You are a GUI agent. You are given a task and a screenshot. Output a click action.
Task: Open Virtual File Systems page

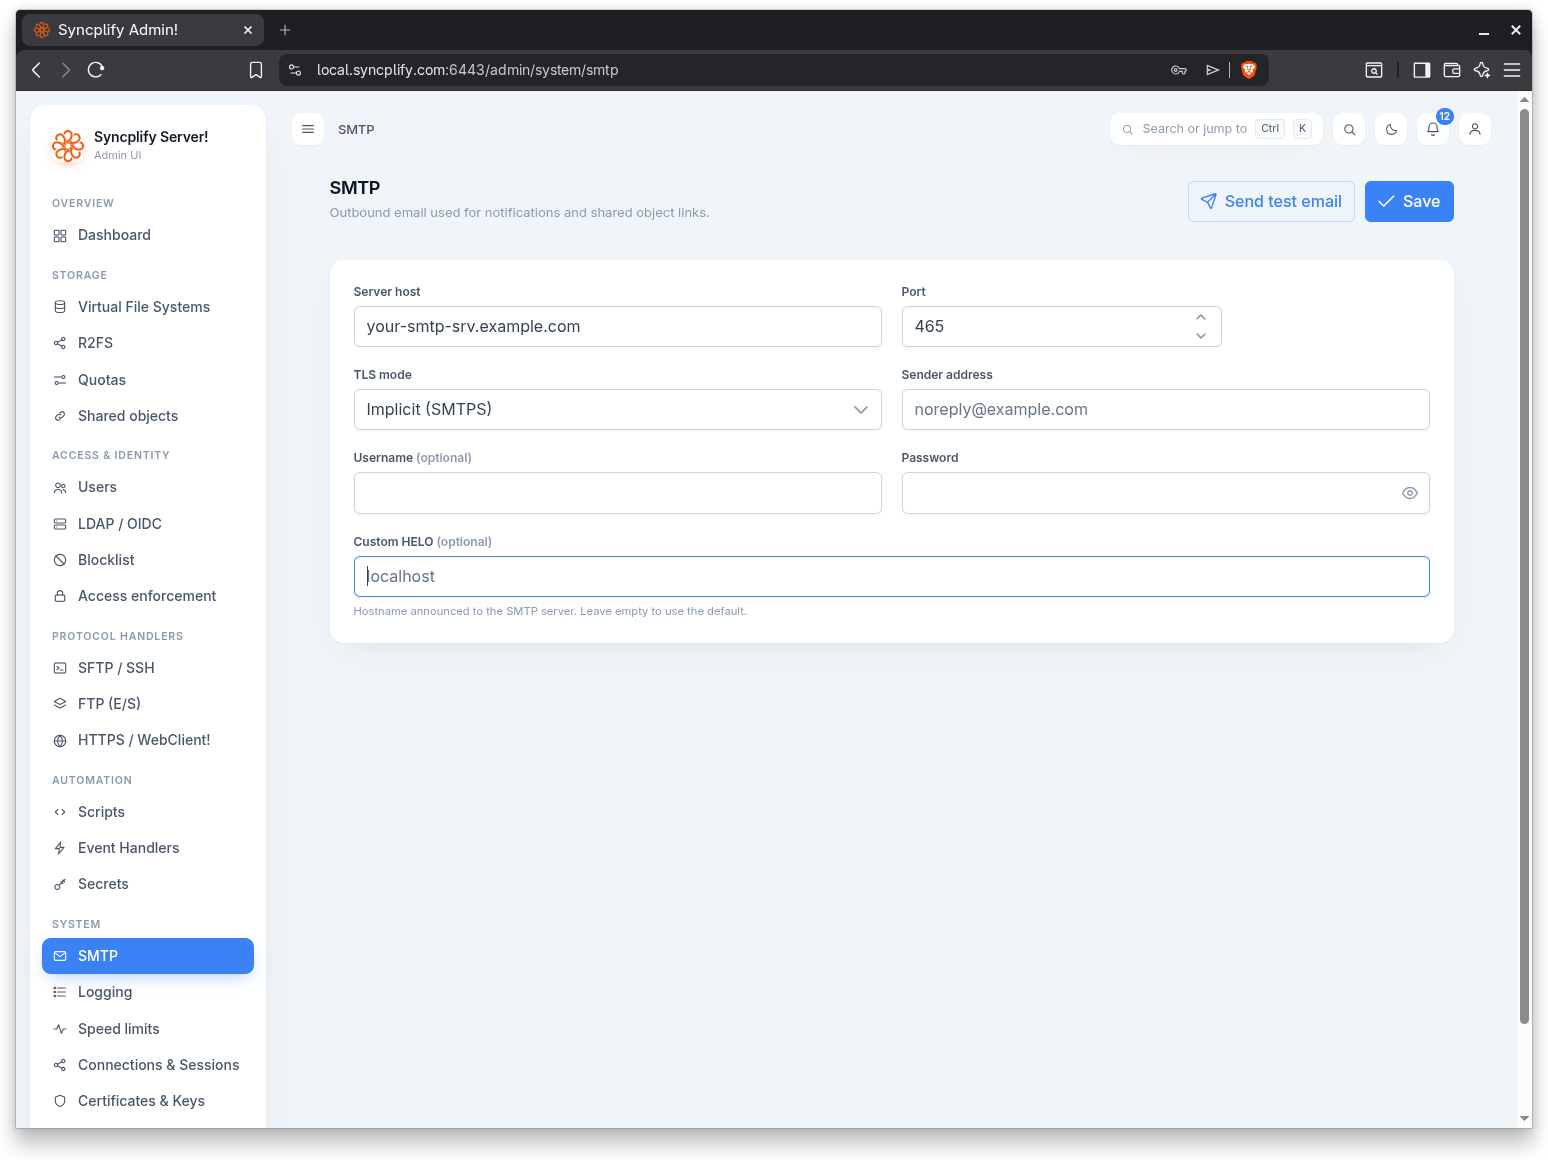coord(148,307)
